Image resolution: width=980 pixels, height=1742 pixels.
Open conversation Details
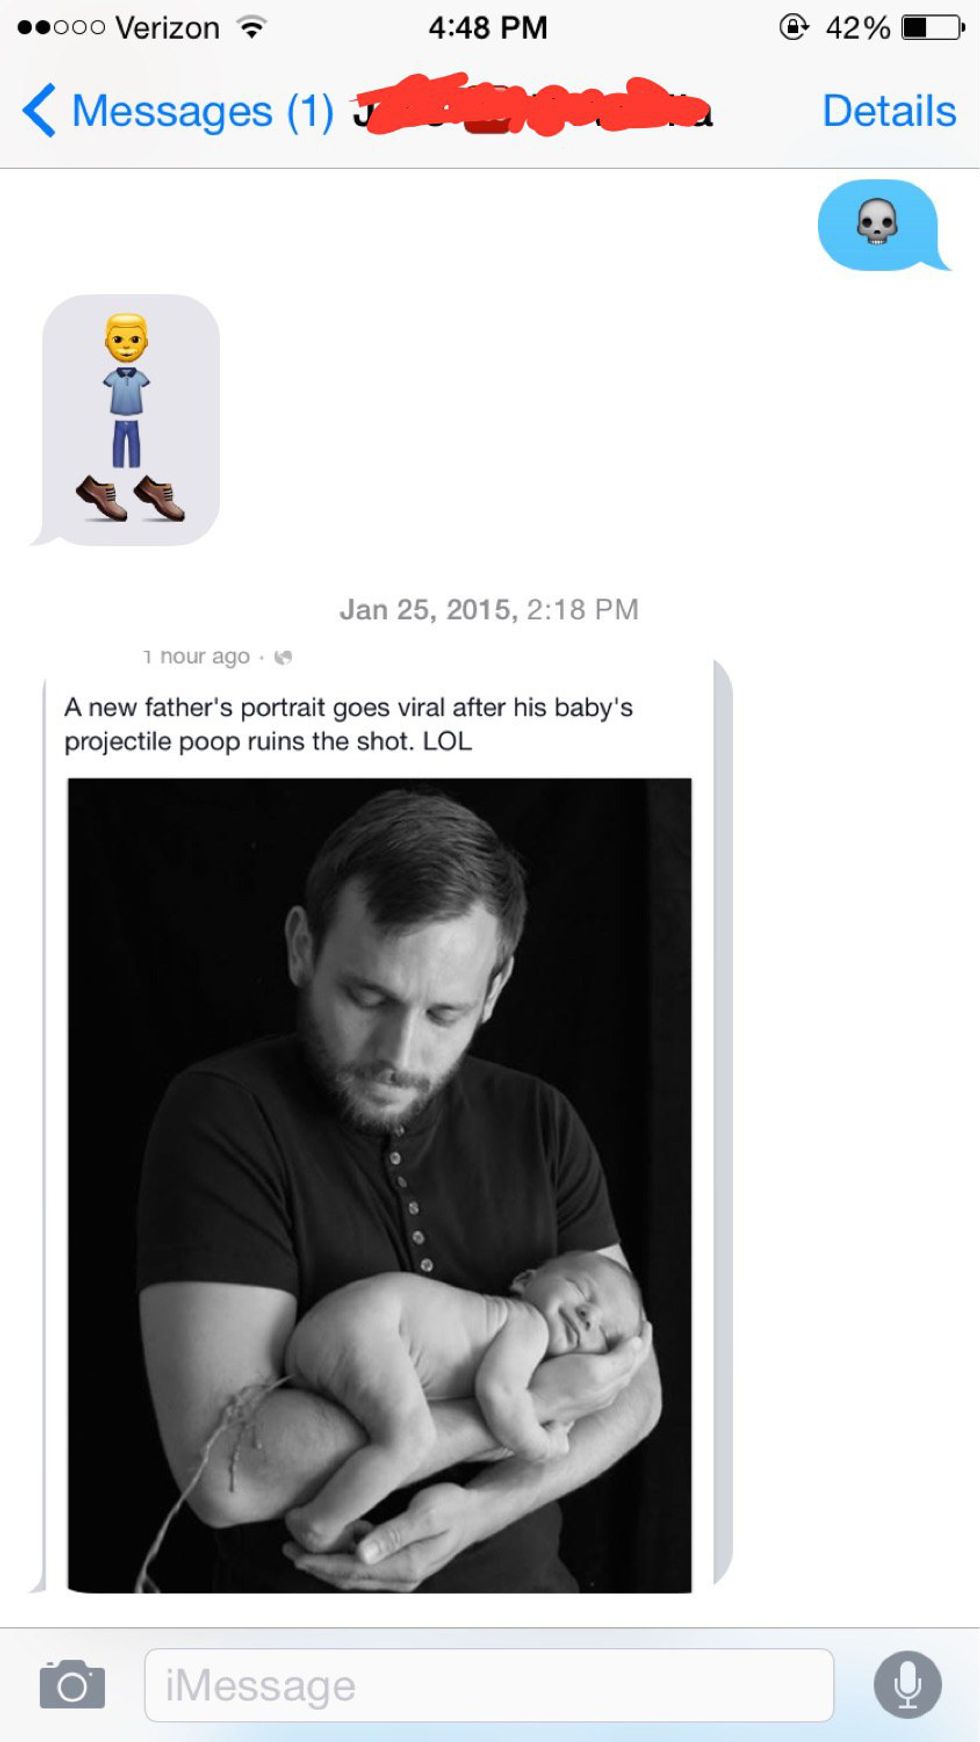point(888,111)
